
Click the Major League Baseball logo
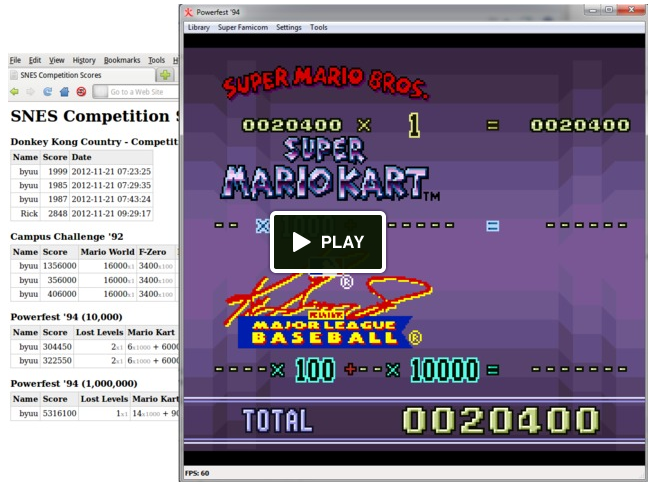tap(329, 312)
